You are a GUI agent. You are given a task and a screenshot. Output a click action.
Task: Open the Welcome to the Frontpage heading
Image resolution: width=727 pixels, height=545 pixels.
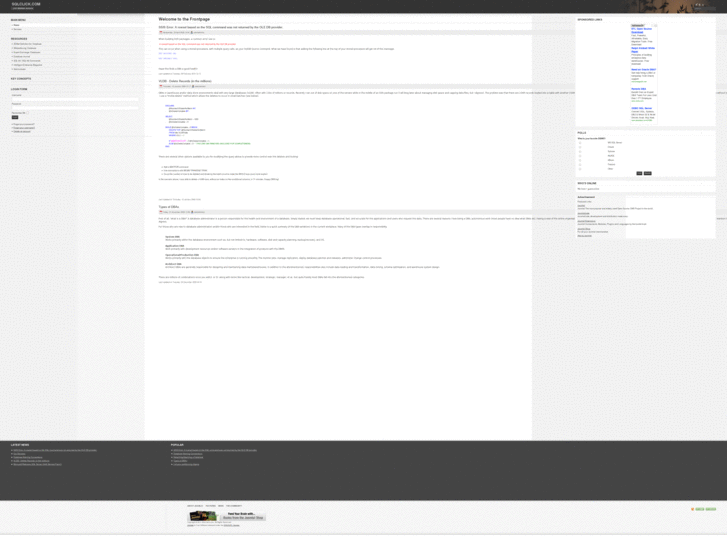point(184,19)
